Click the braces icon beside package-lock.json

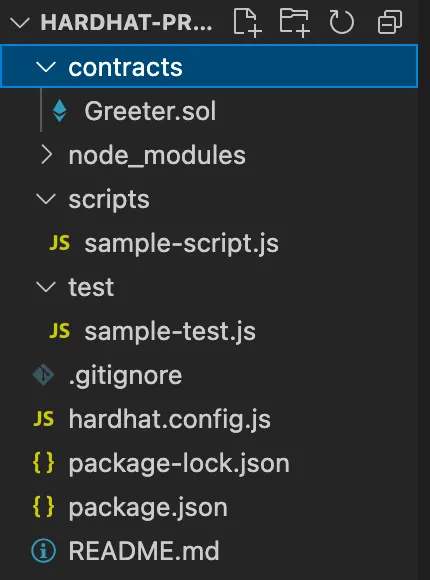click(44, 463)
